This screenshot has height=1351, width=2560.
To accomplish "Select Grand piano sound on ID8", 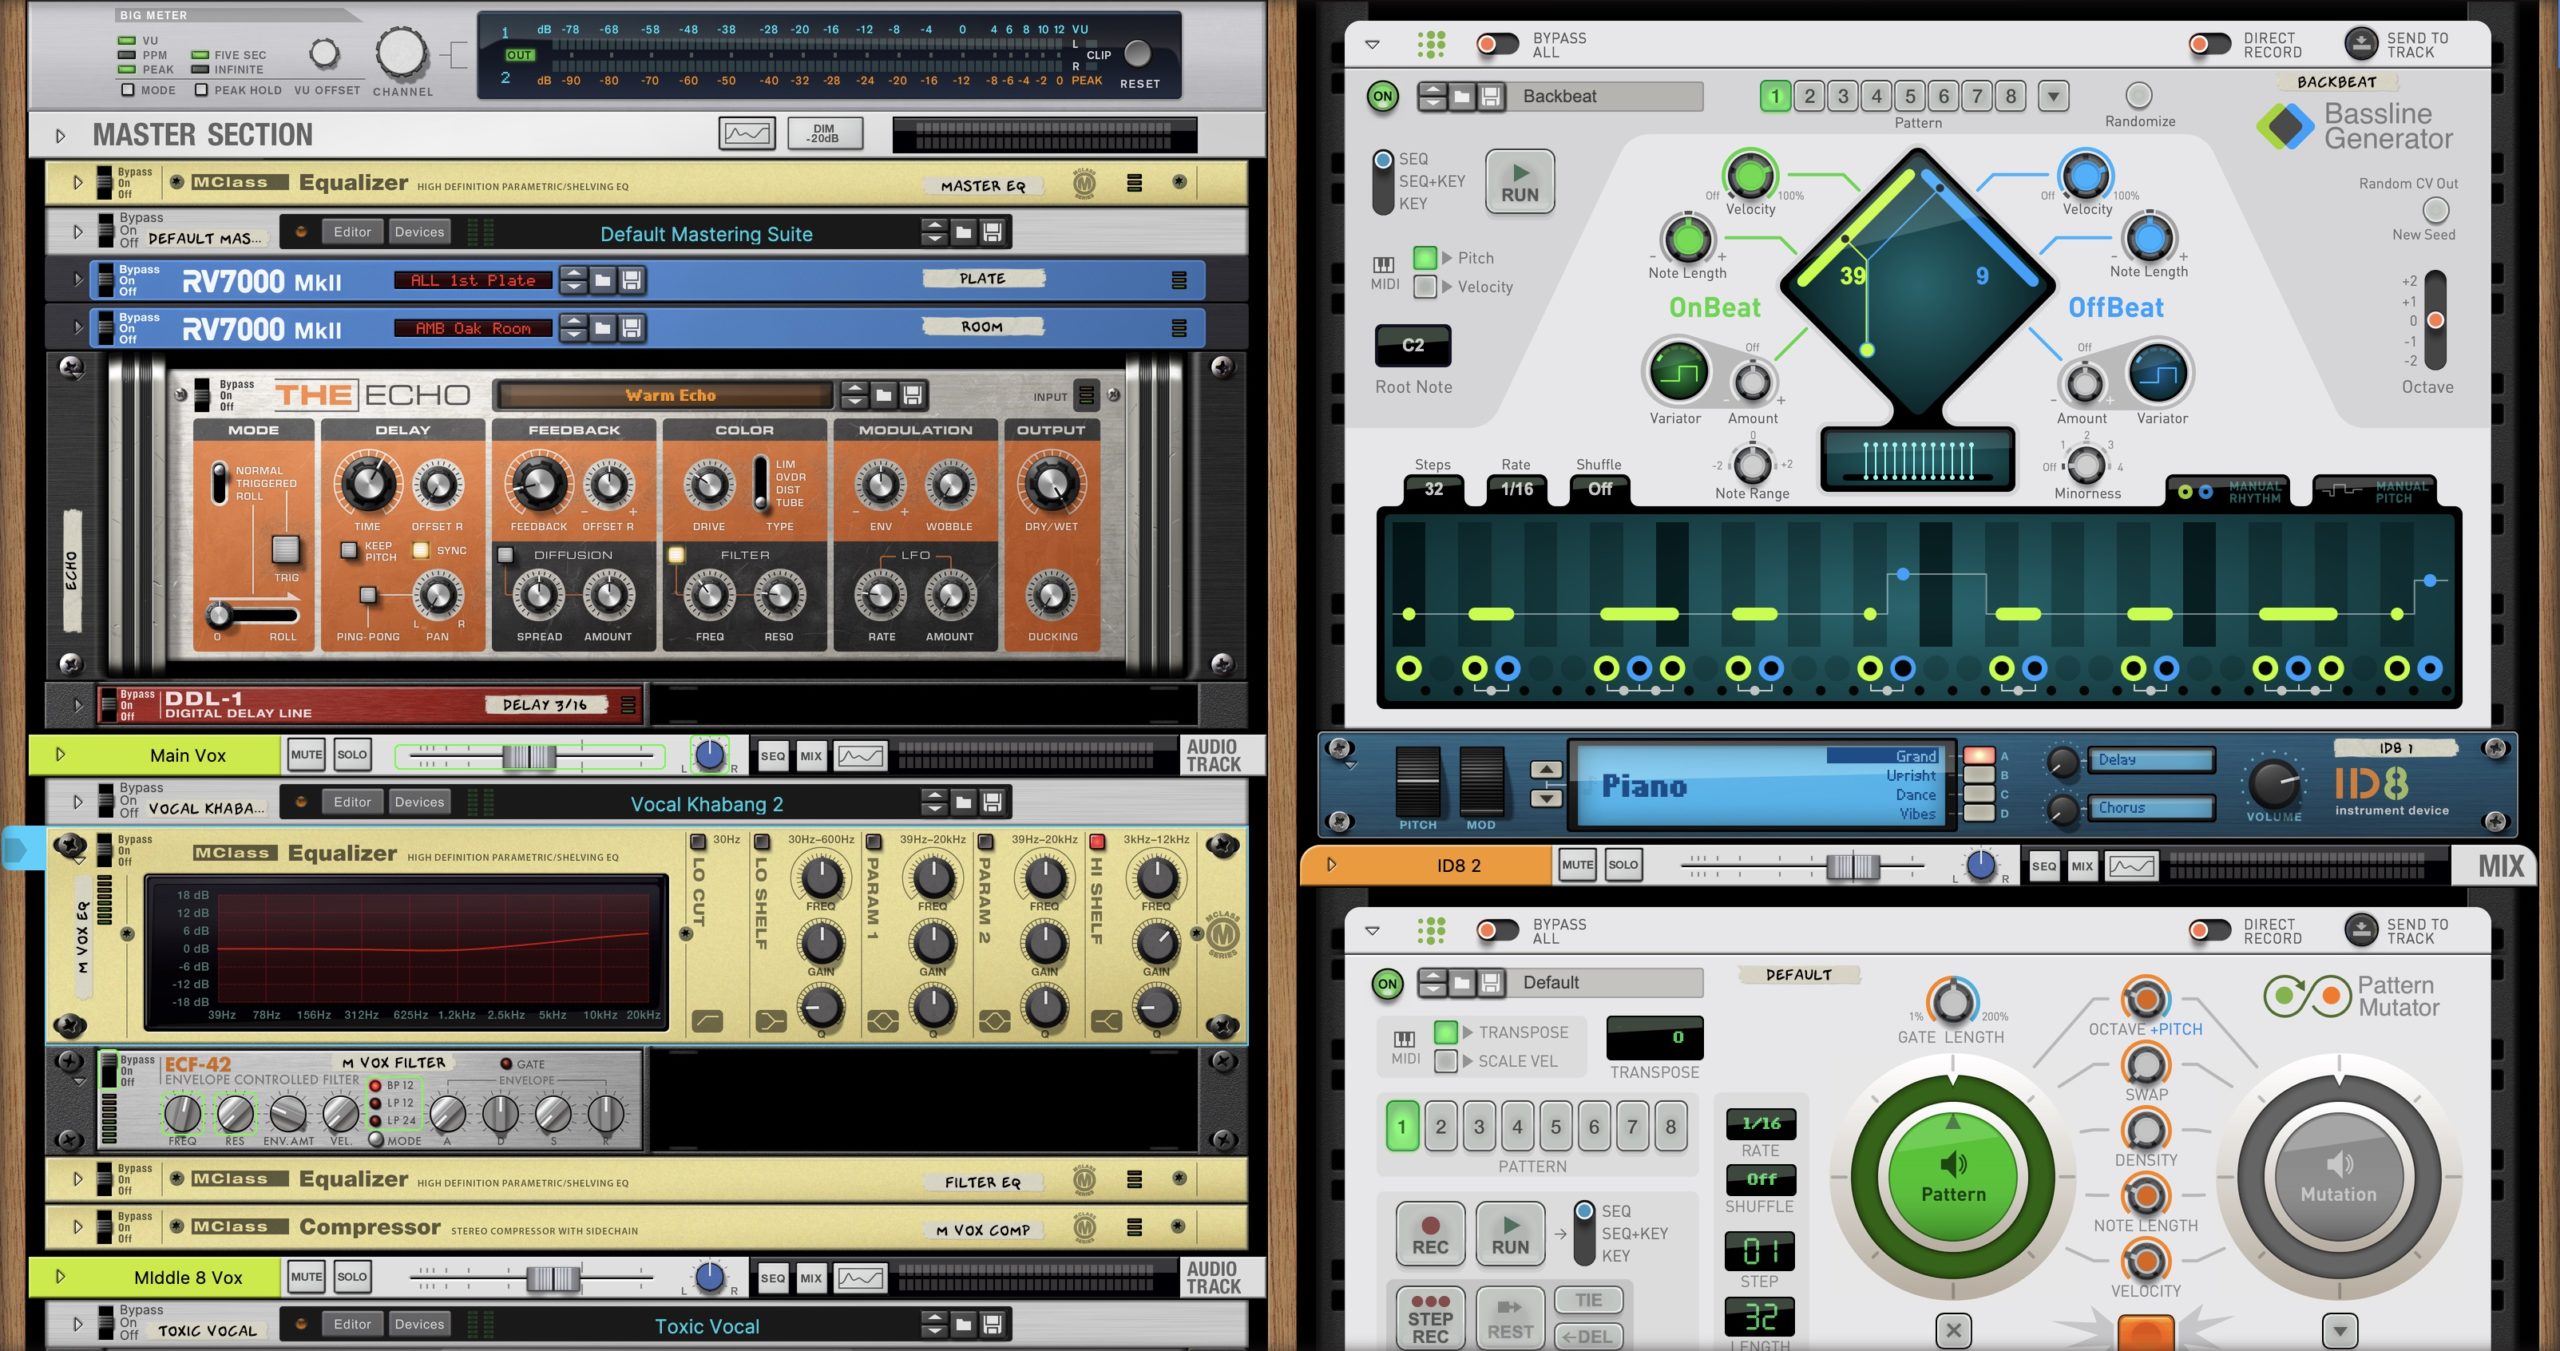I will tap(1981, 756).
